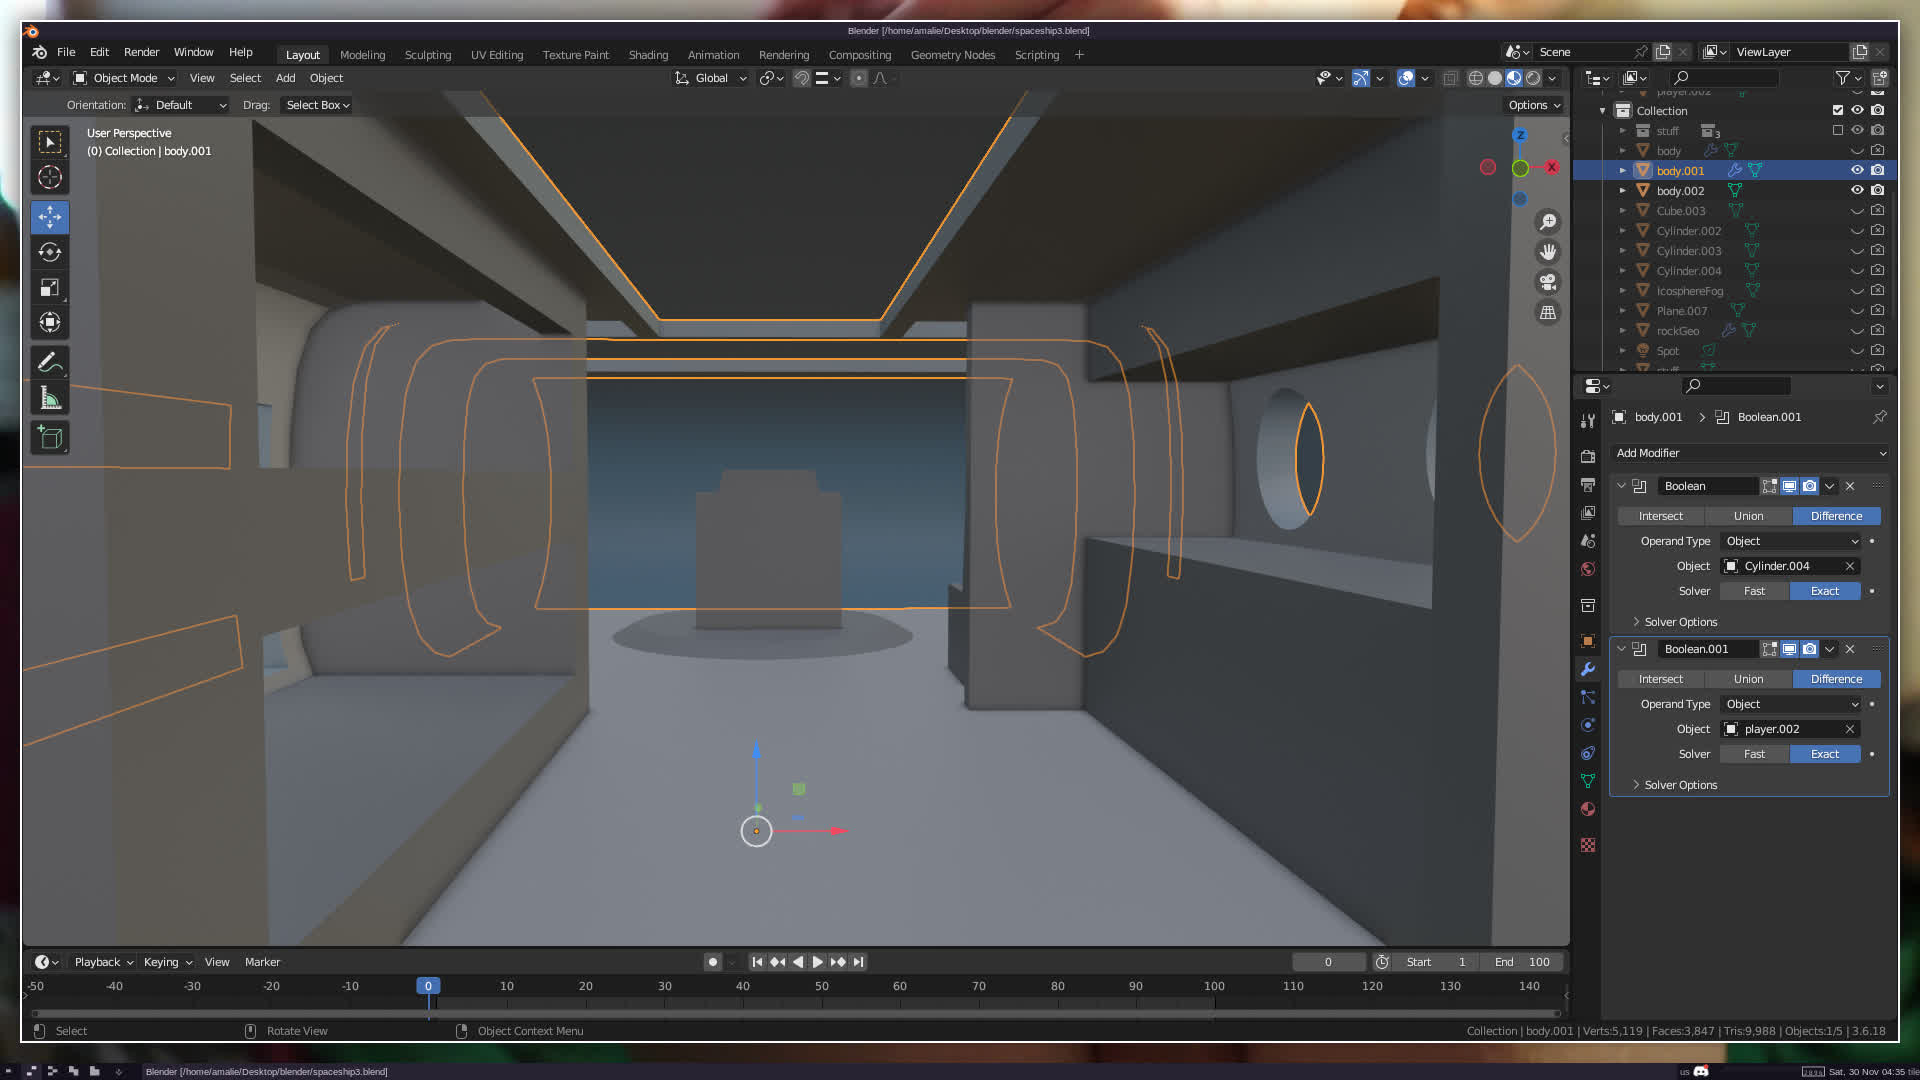Image resolution: width=1920 pixels, height=1080 pixels.
Task: Toggle Collection exclude checkbox
Action: 1837,110
